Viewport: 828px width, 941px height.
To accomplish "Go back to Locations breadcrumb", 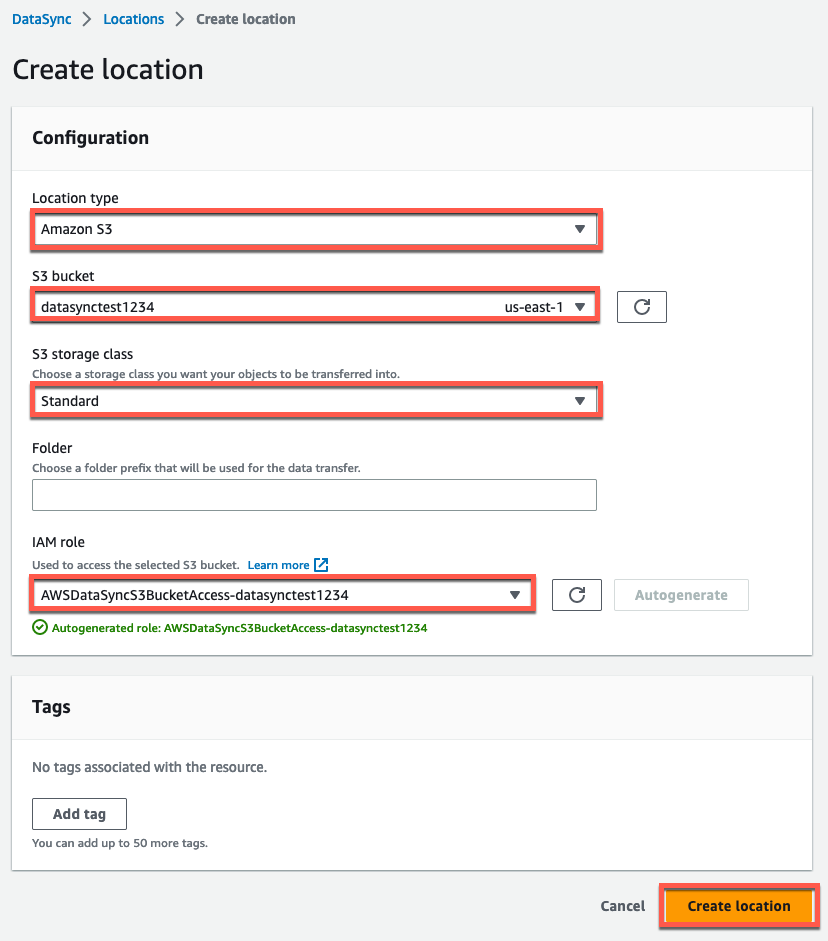I will [x=133, y=18].
